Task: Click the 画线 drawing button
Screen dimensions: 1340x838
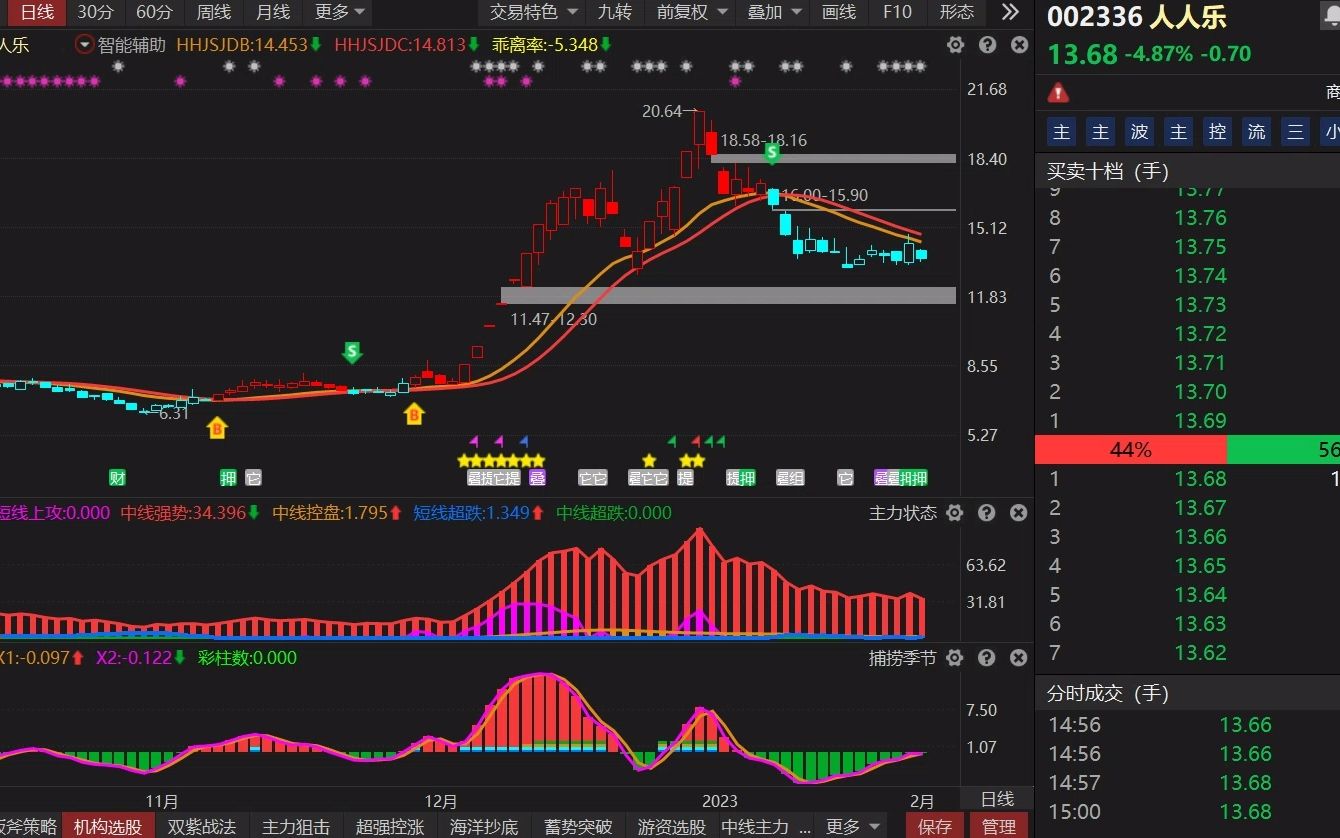Action: coord(839,12)
